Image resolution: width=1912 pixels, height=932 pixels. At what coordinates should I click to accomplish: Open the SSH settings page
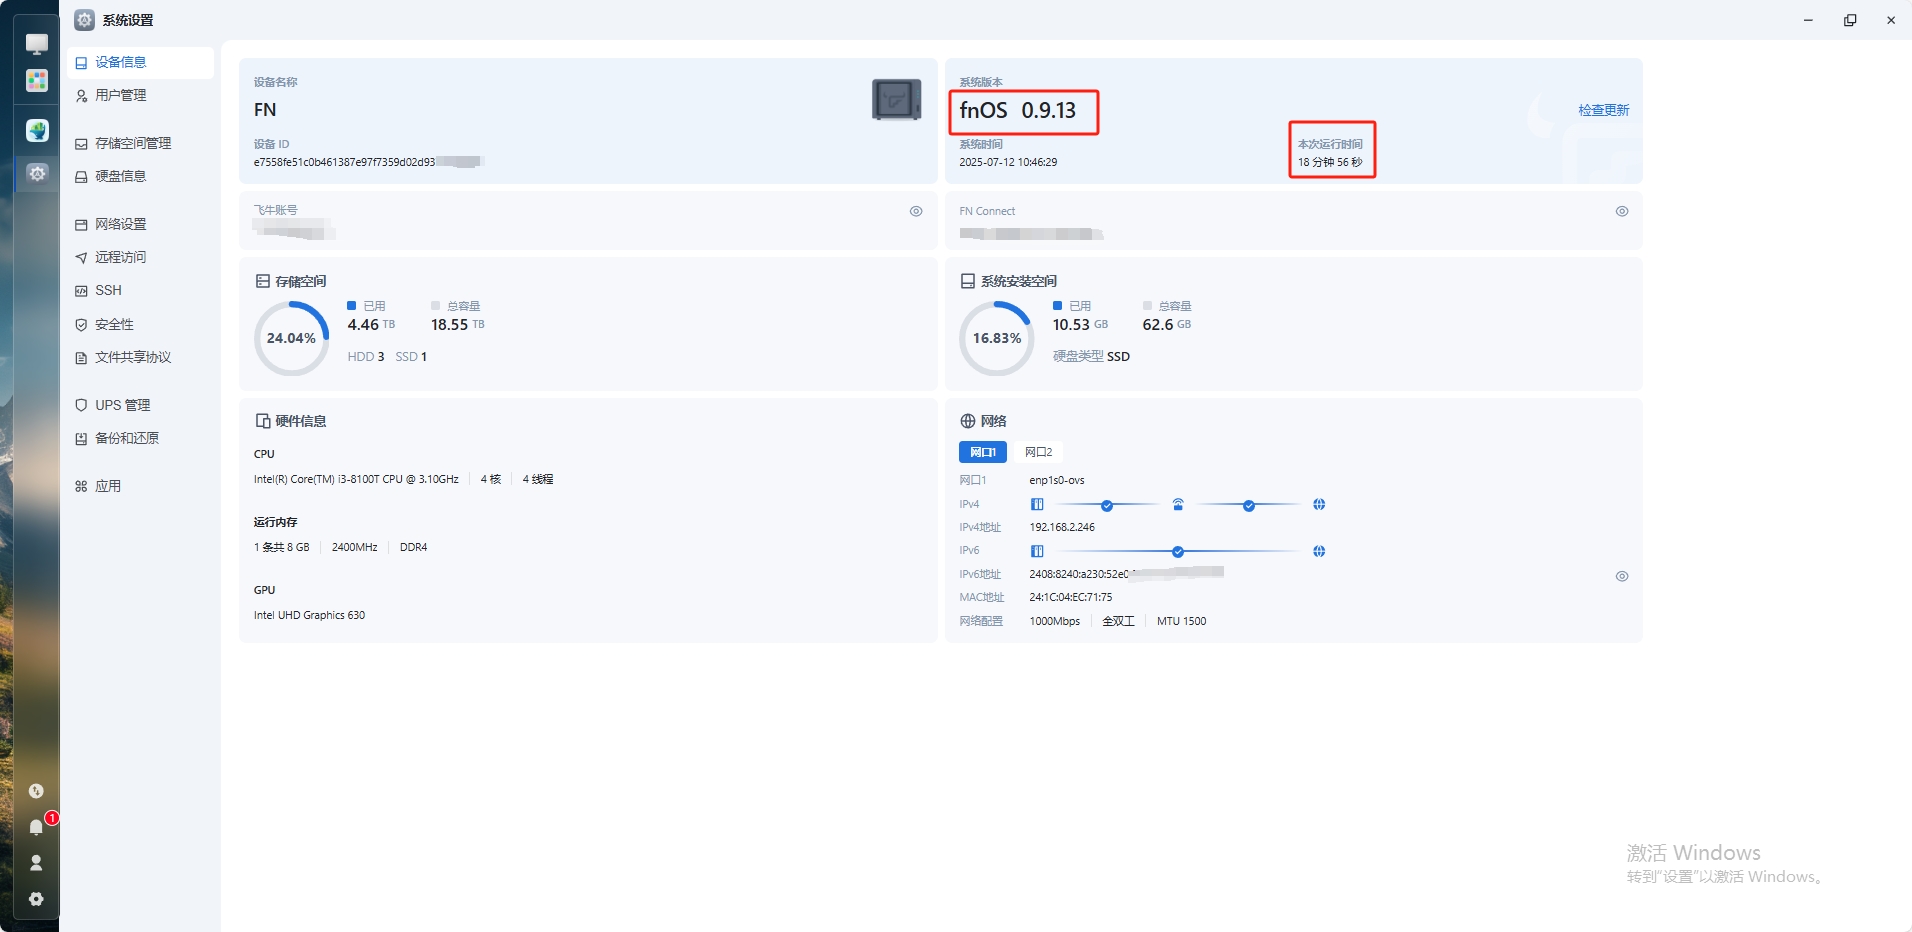point(108,290)
